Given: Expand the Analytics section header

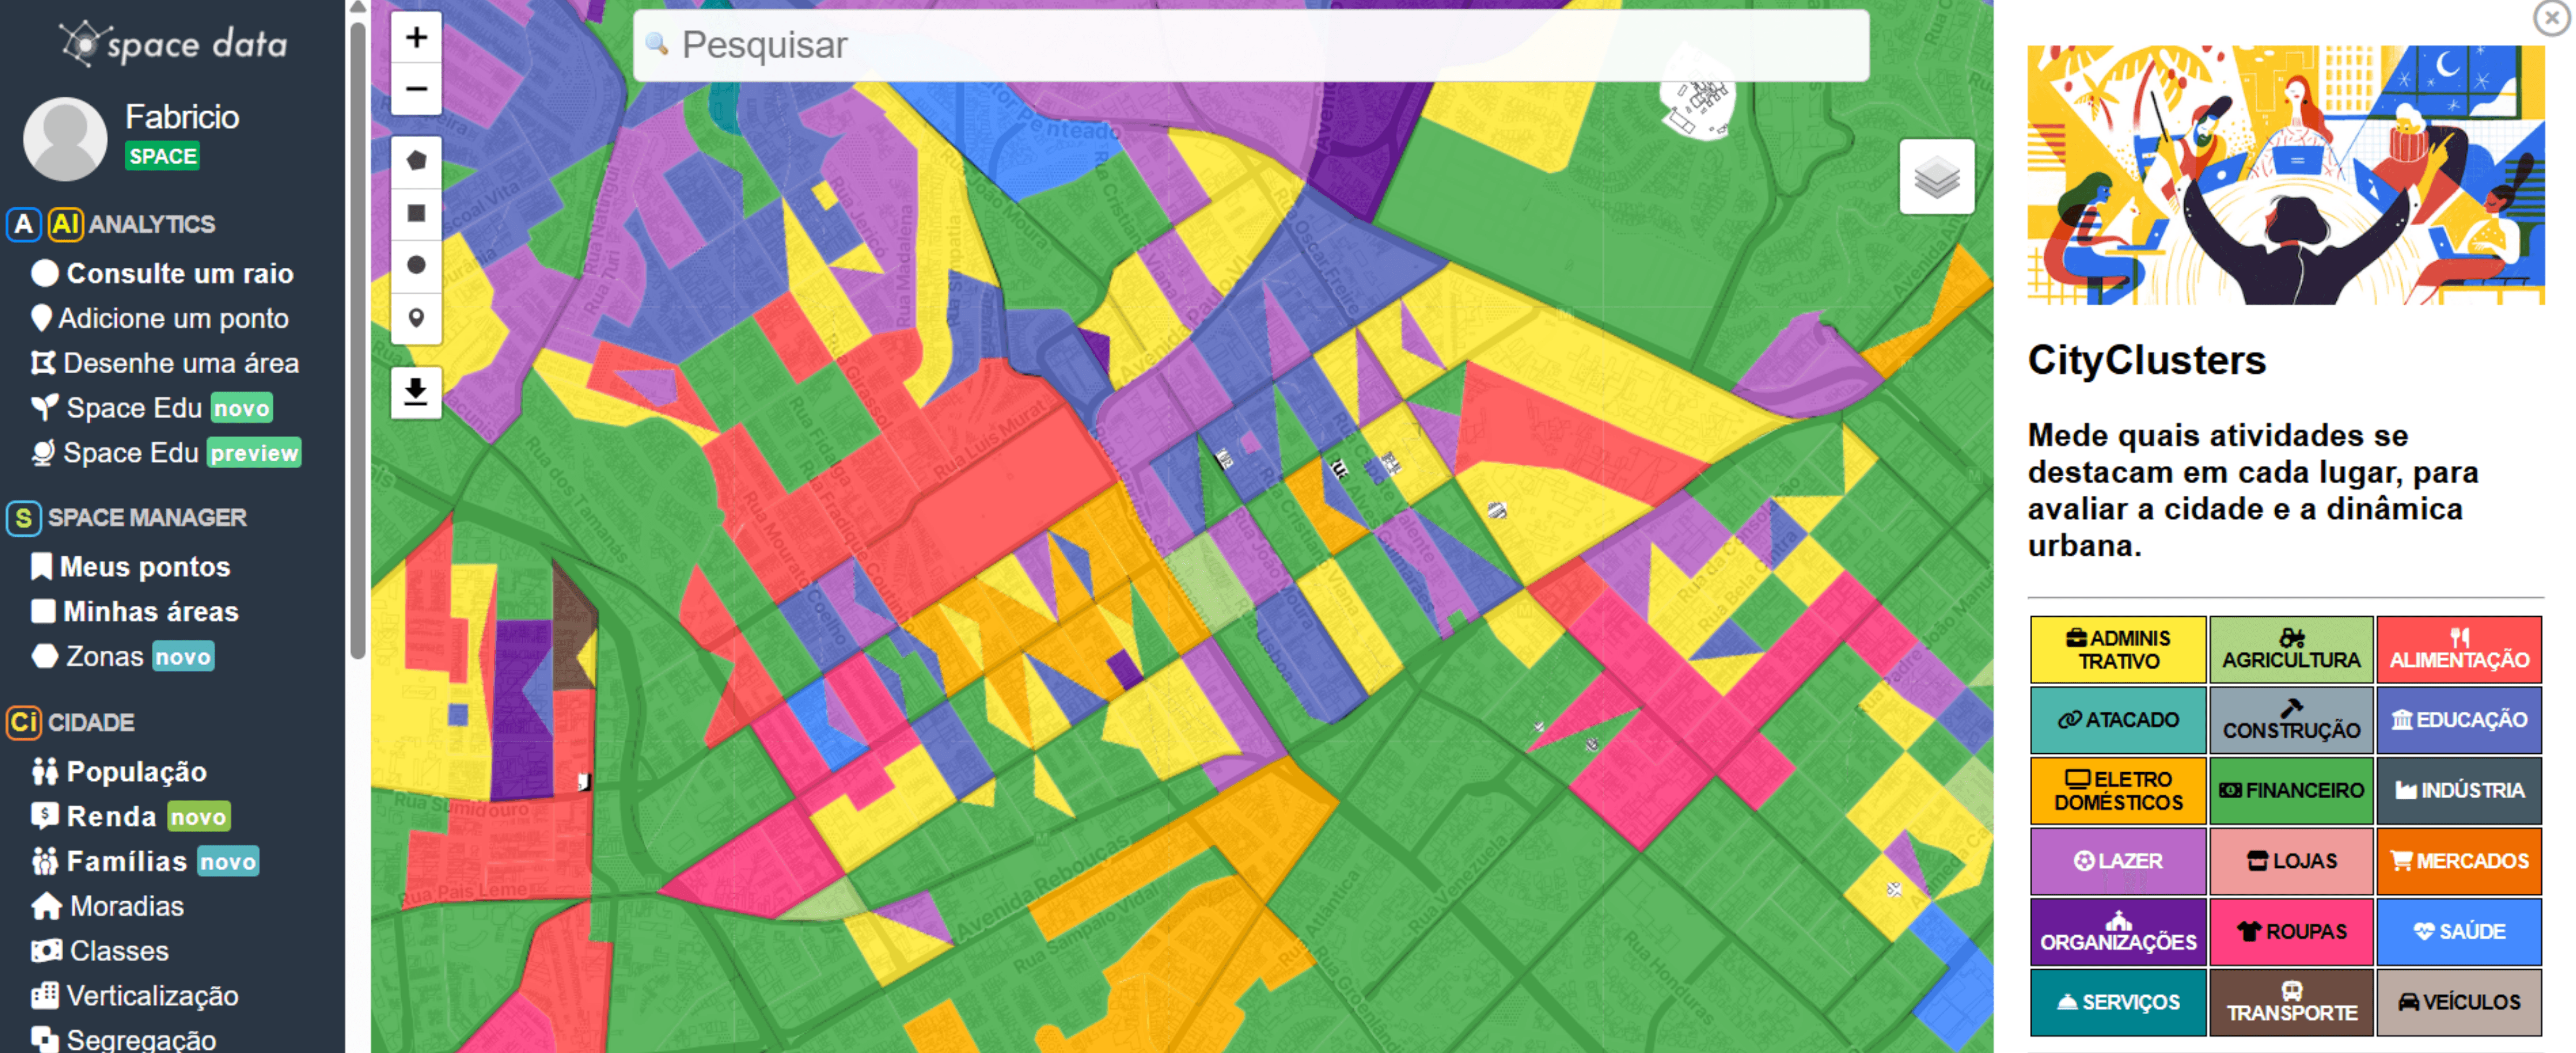Looking at the screenshot, I should [x=150, y=224].
